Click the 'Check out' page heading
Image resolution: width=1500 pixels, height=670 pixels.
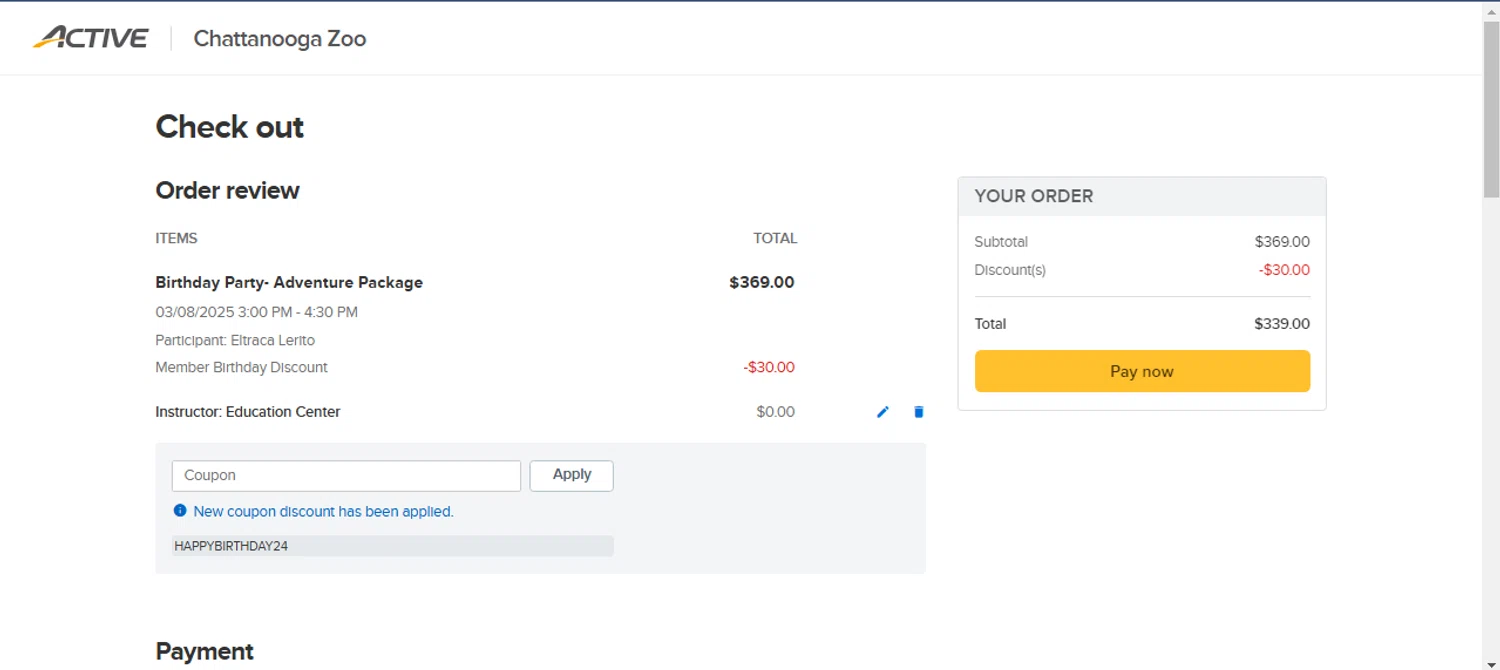pos(230,127)
